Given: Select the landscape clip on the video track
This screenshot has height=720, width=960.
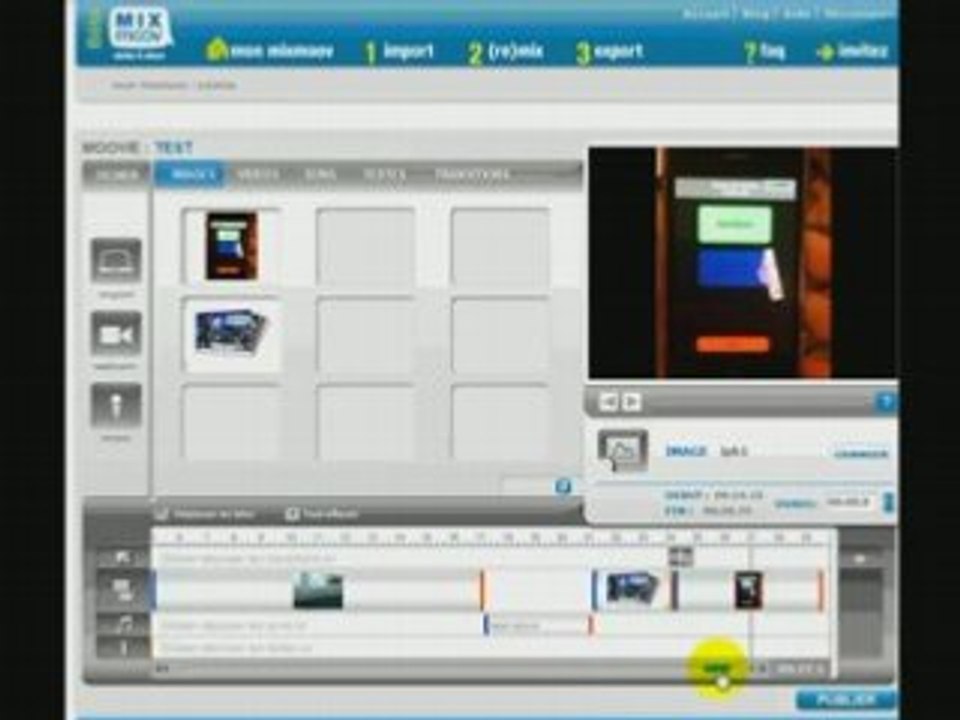Looking at the screenshot, I should [318, 591].
